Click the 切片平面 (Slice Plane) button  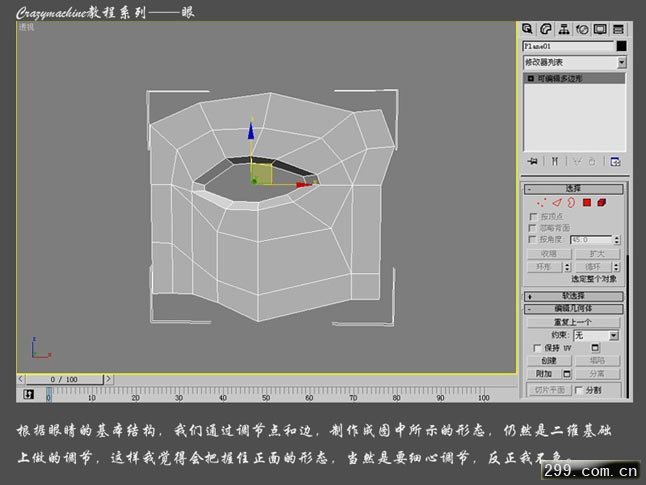tap(549, 390)
